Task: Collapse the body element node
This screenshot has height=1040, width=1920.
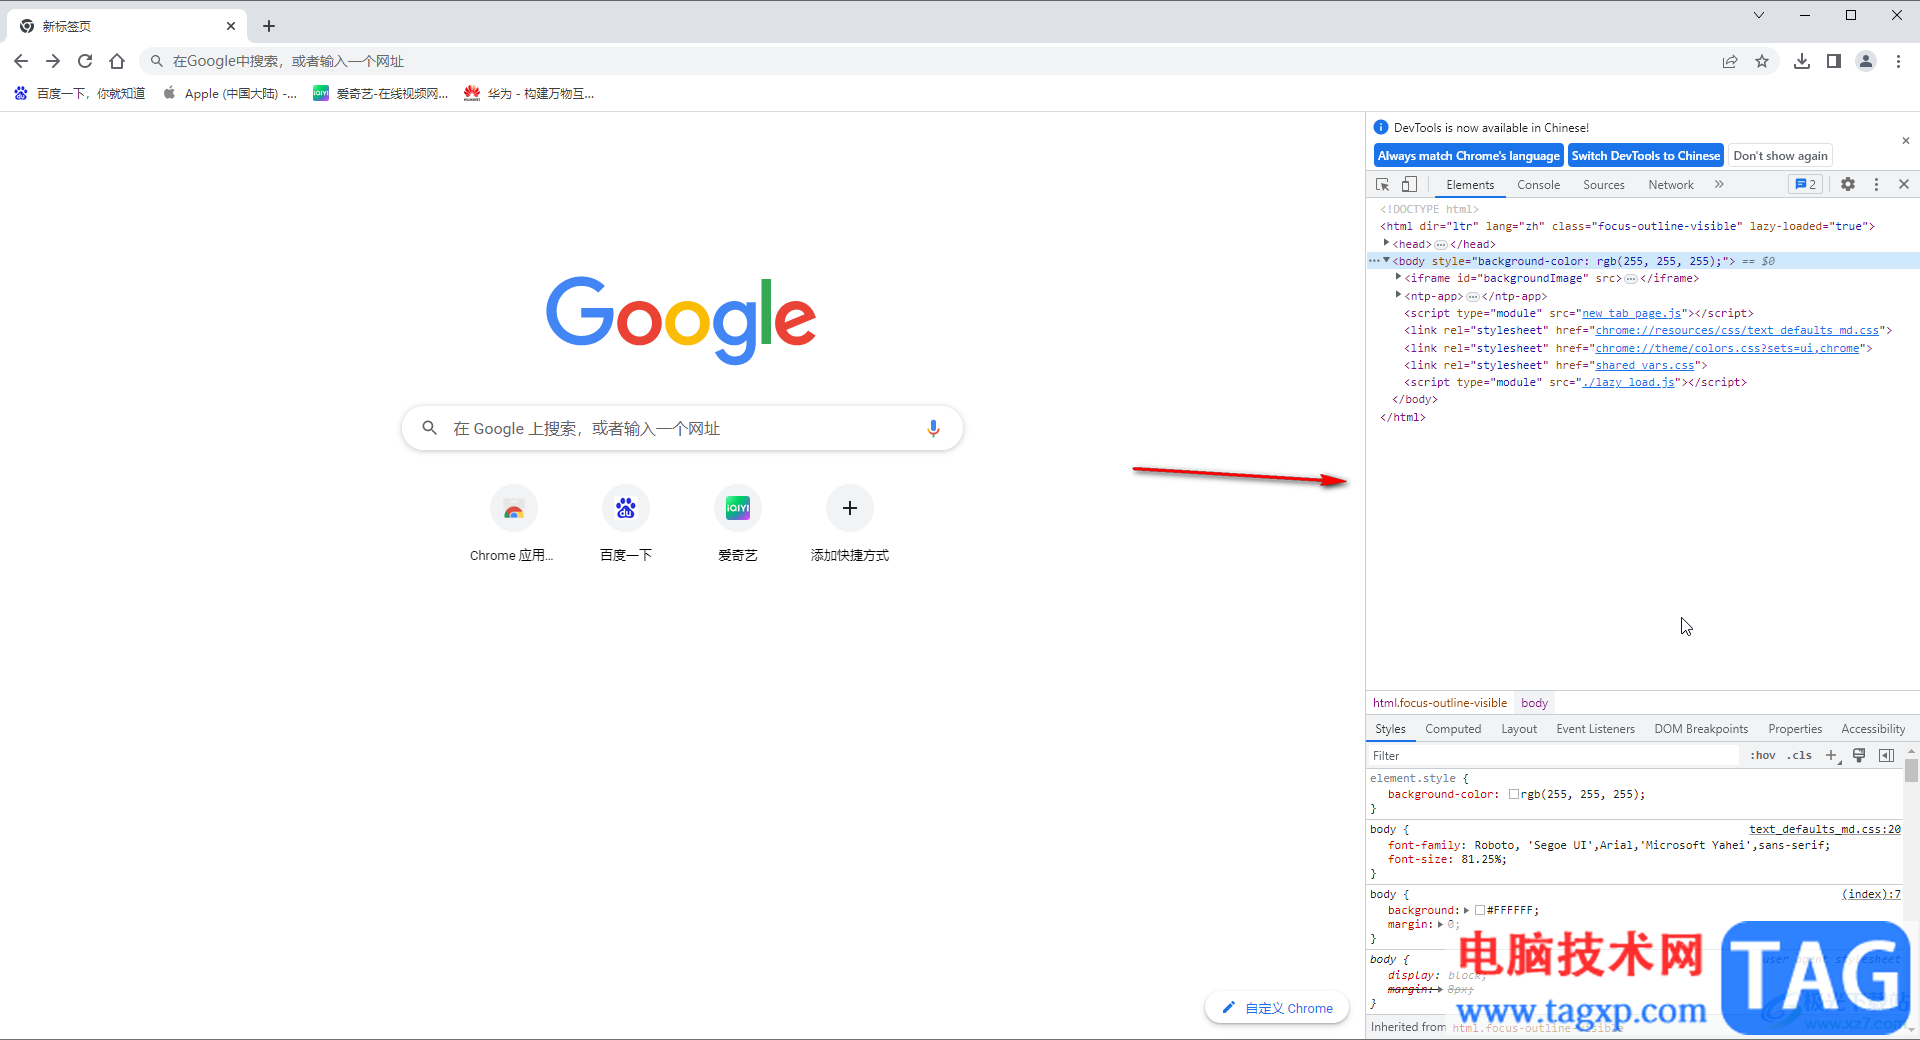Action: (x=1386, y=260)
